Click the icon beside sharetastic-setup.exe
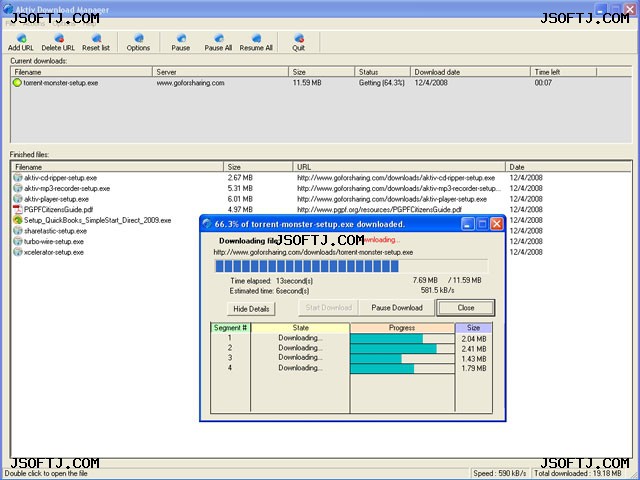This screenshot has width=640, height=480. click(x=18, y=231)
